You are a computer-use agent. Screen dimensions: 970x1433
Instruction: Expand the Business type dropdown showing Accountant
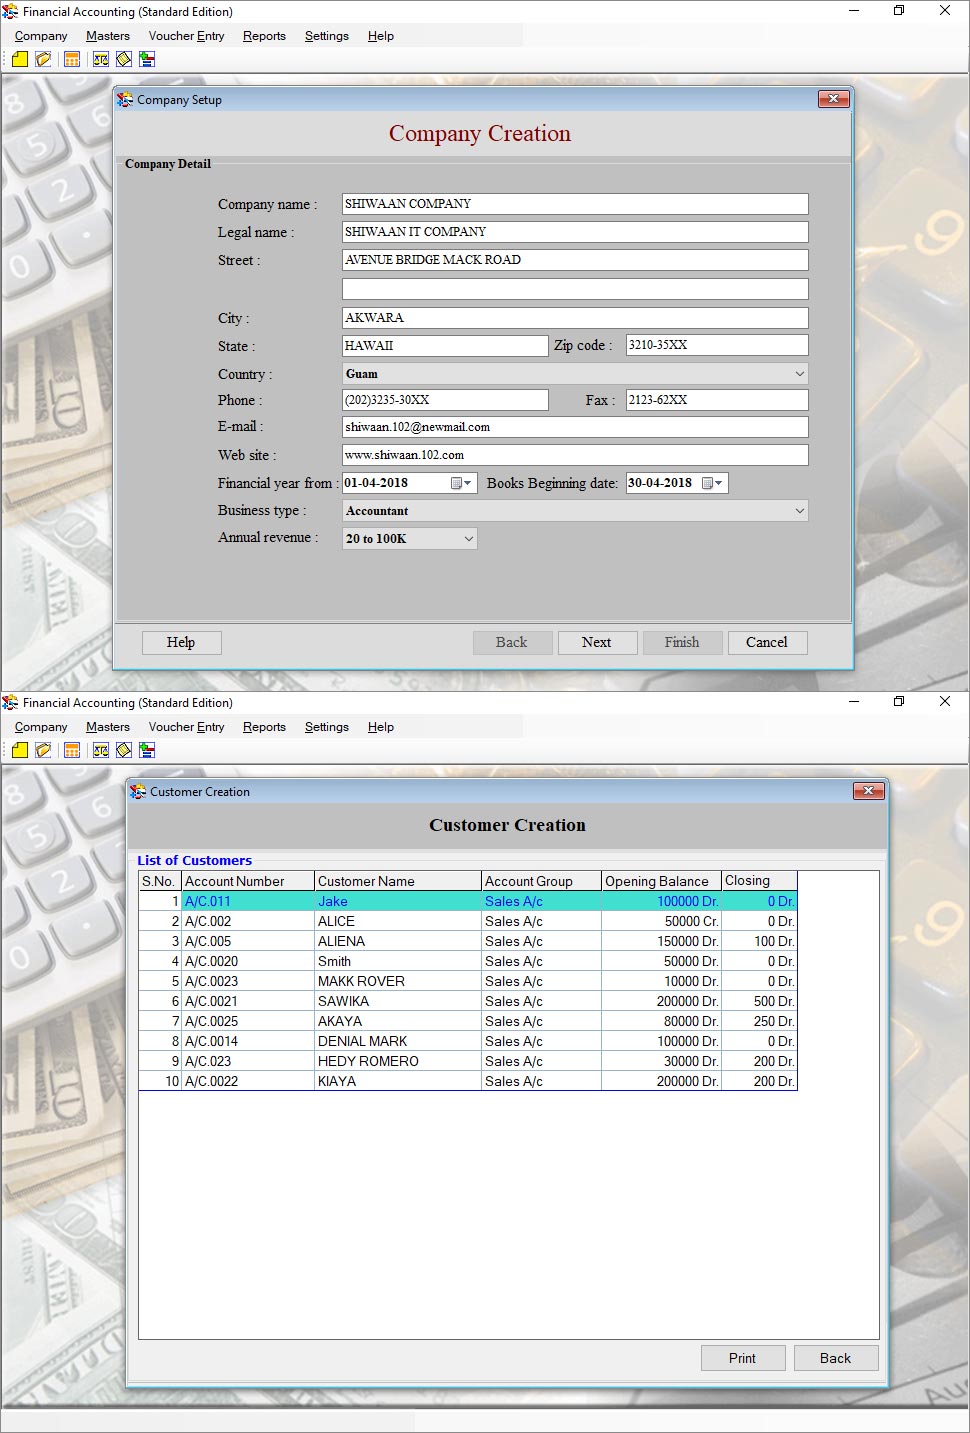799,510
